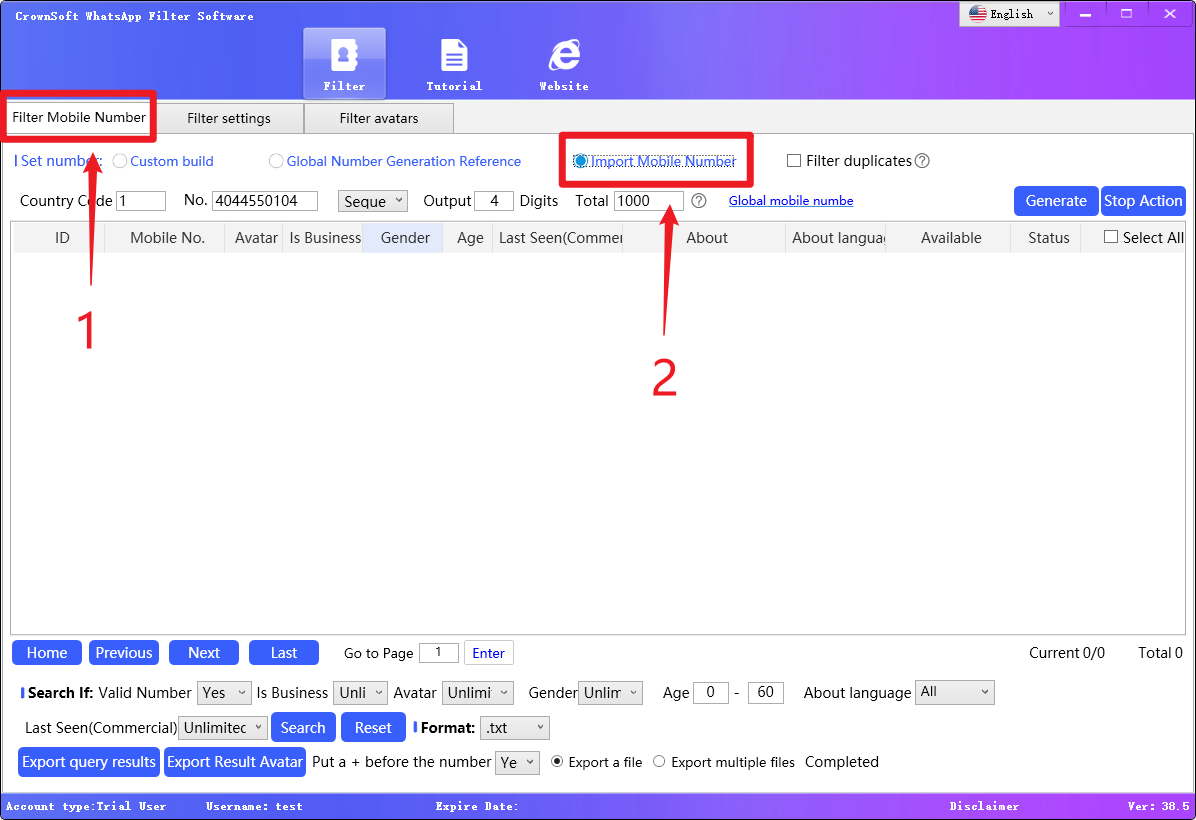Open the Website browser icon
The image size is (1196, 820).
point(564,64)
